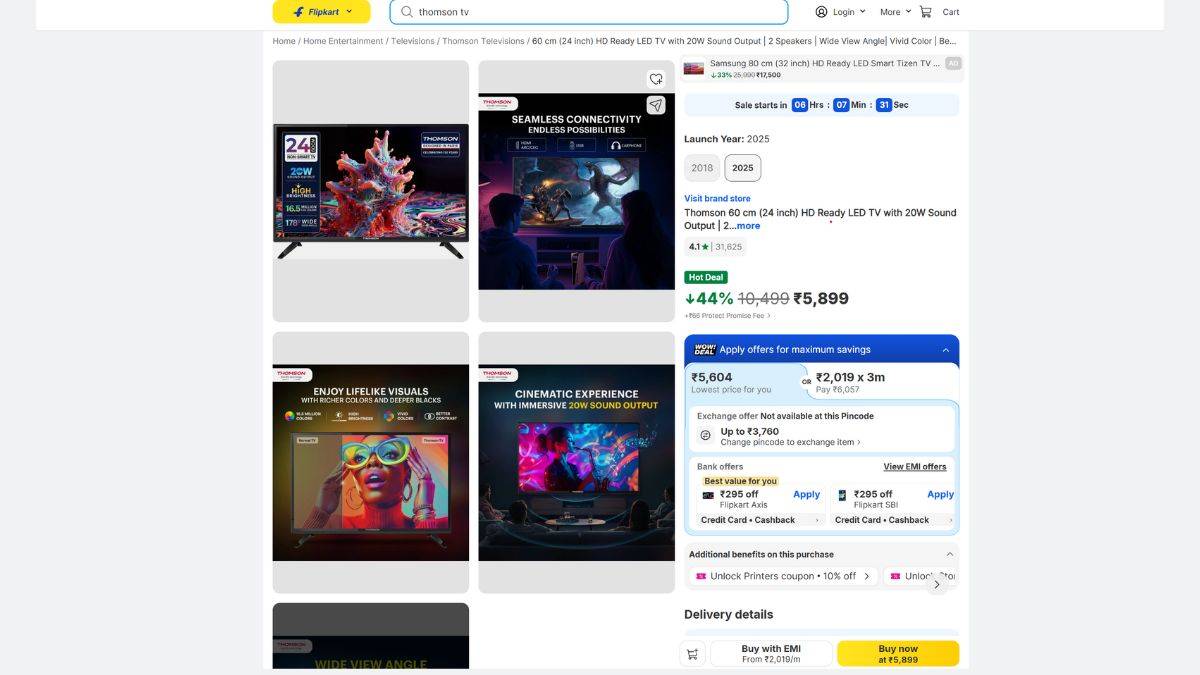This screenshot has width=1200, height=675.
Task: Open Home Entertainment breadcrumb
Action: [343, 41]
